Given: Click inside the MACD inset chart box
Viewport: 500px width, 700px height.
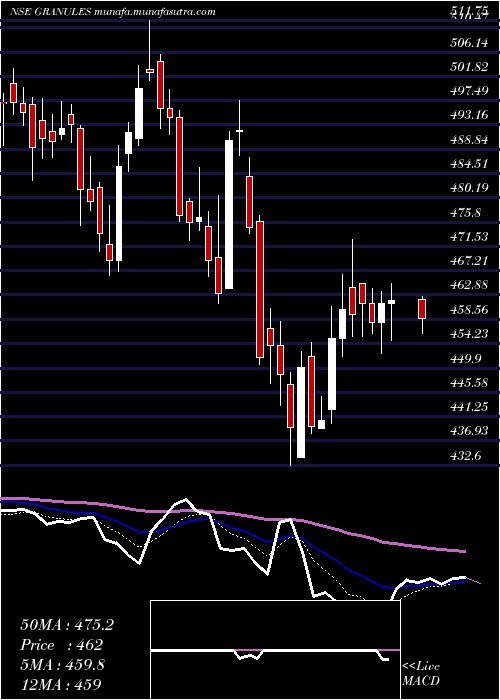Looking at the screenshot, I should [x=275, y=650].
